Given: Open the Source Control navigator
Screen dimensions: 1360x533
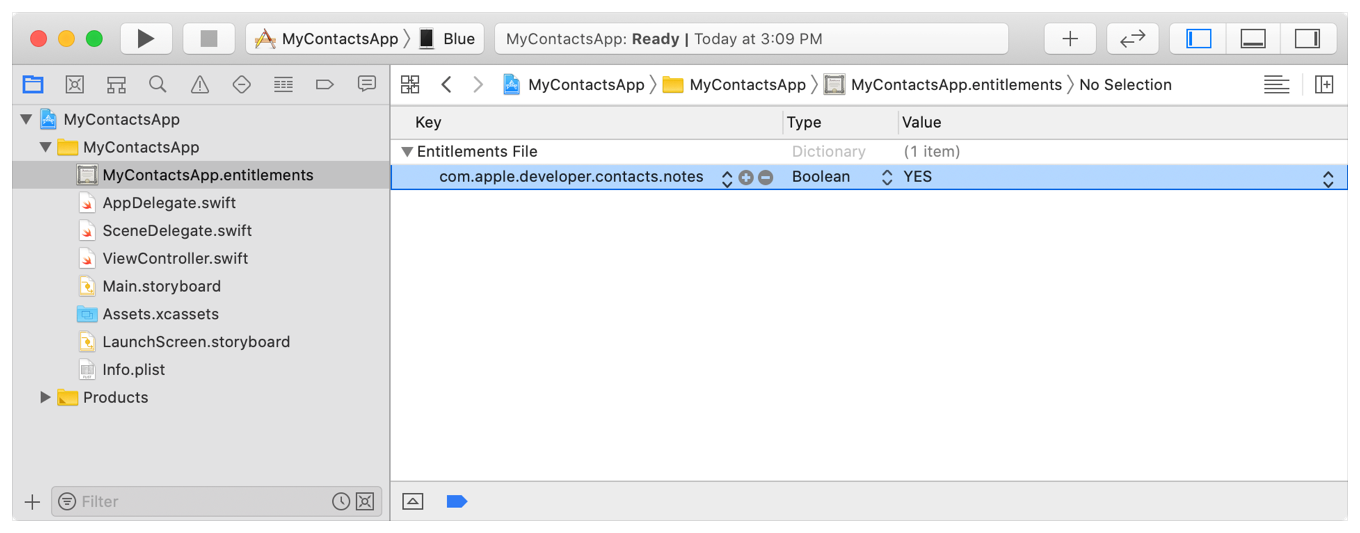Looking at the screenshot, I should pos(75,85).
